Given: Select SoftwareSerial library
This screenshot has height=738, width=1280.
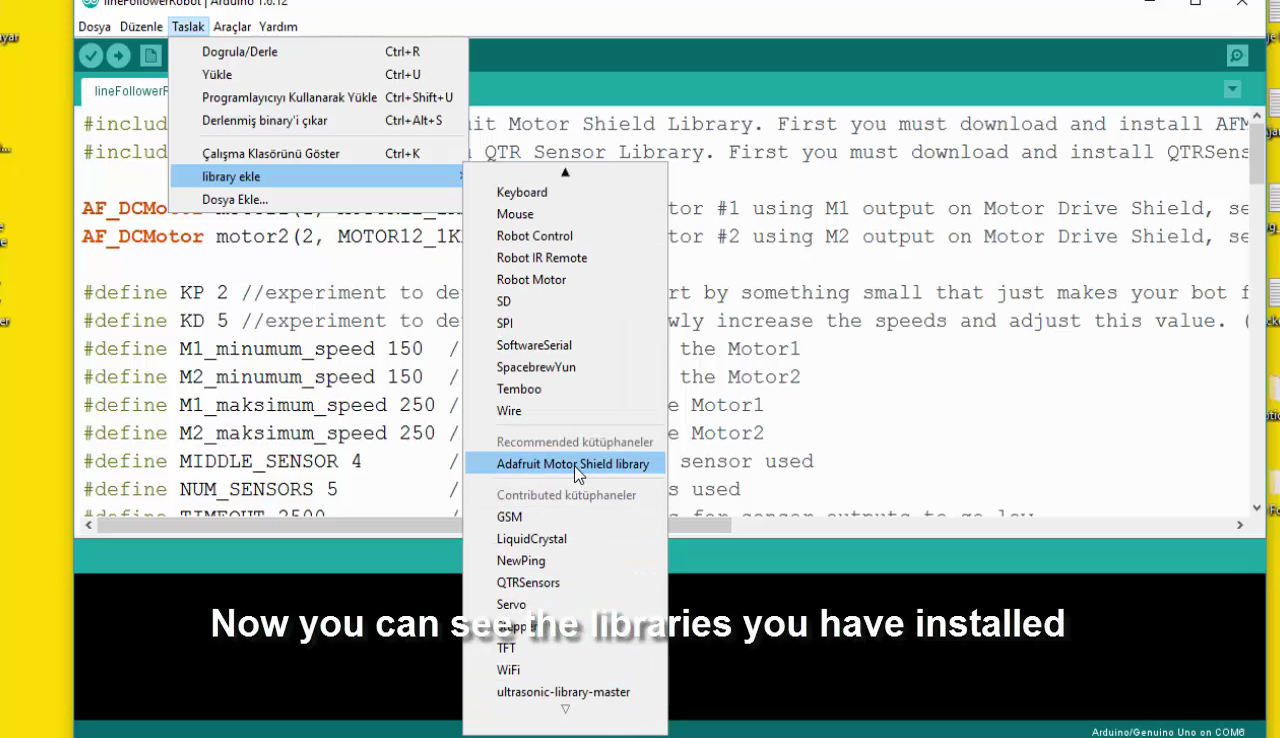Looking at the screenshot, I should (x=565, y=346).
